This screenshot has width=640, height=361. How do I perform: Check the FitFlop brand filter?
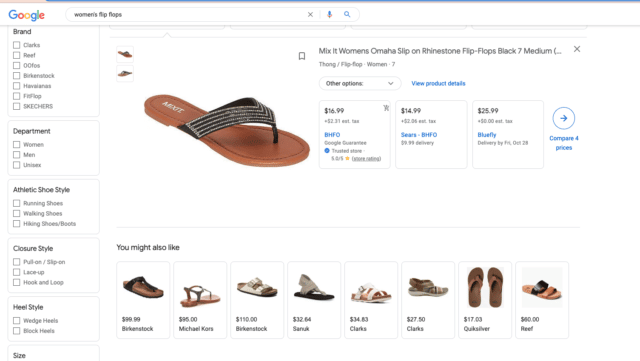tap(16, 96)
